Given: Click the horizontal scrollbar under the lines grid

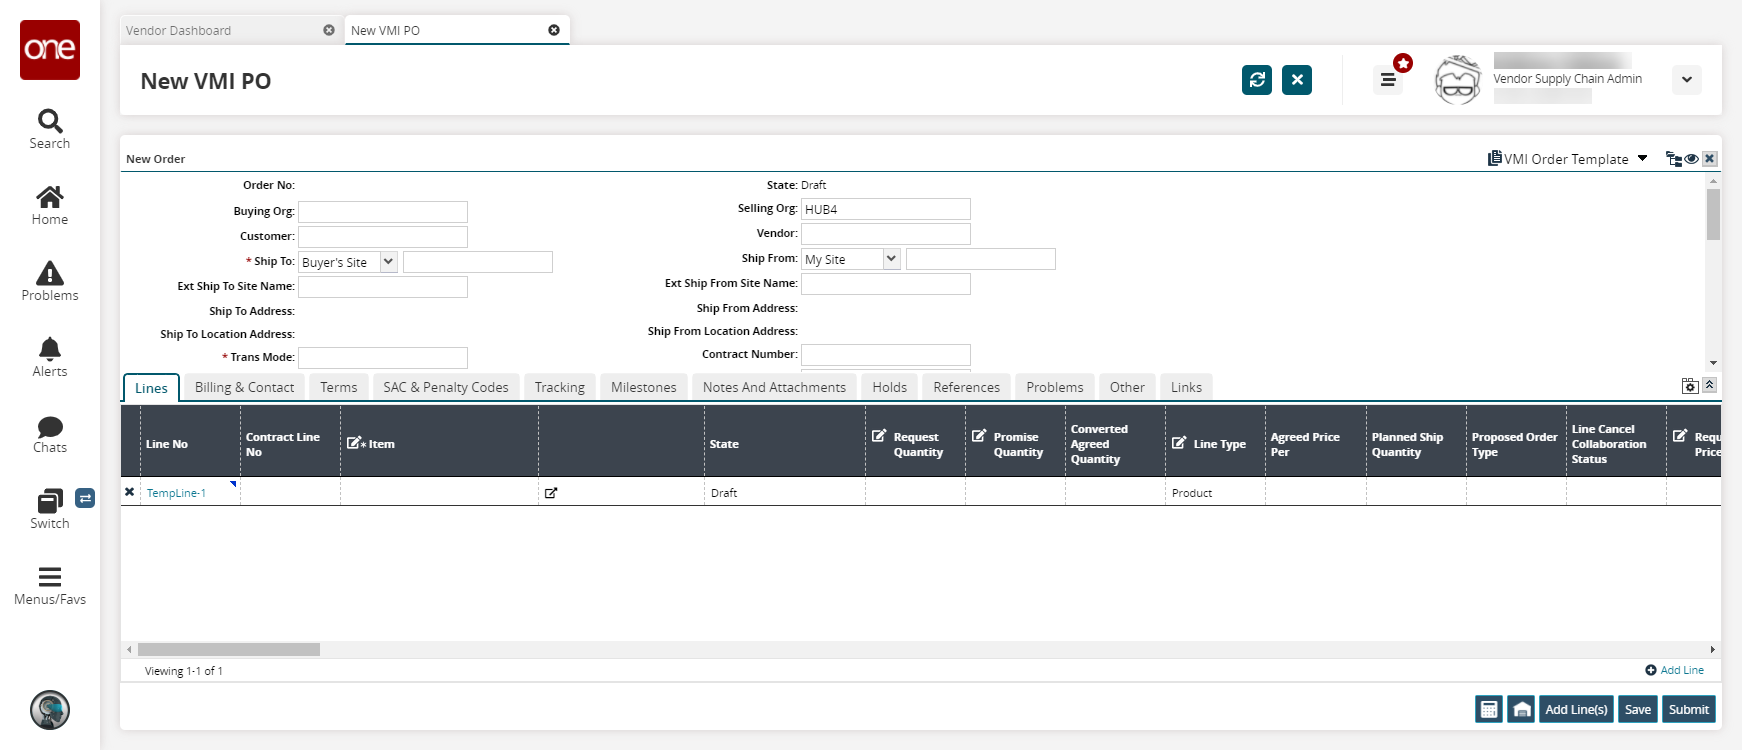Looking at the screenshot, I should 229,649.
